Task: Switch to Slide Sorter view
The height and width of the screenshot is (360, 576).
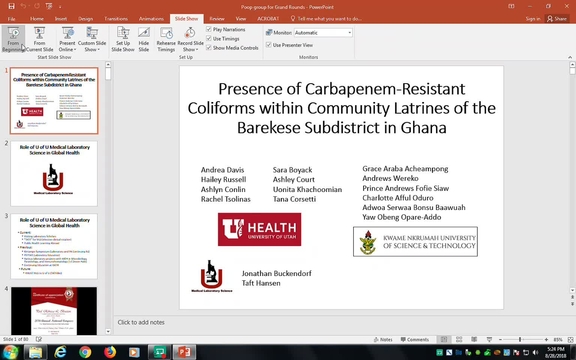Action: 459,339
